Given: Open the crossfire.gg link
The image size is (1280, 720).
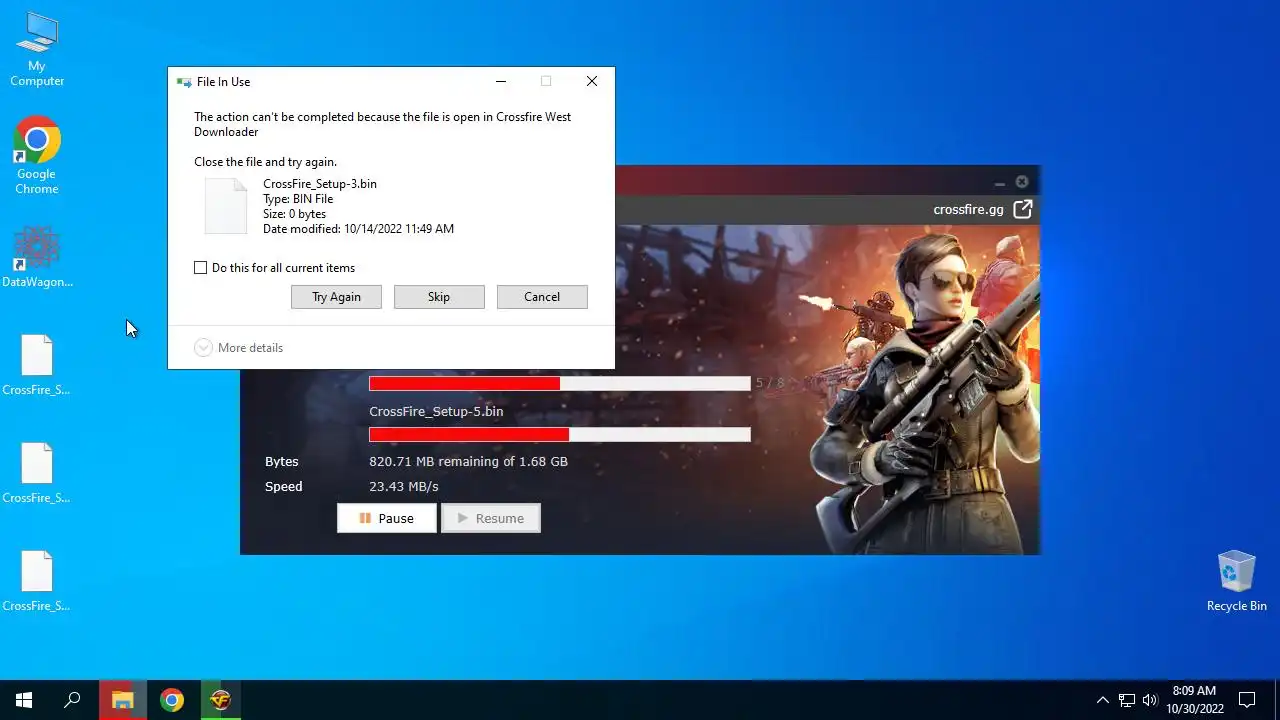Looking at the screenshot, I should pos(968,209).
